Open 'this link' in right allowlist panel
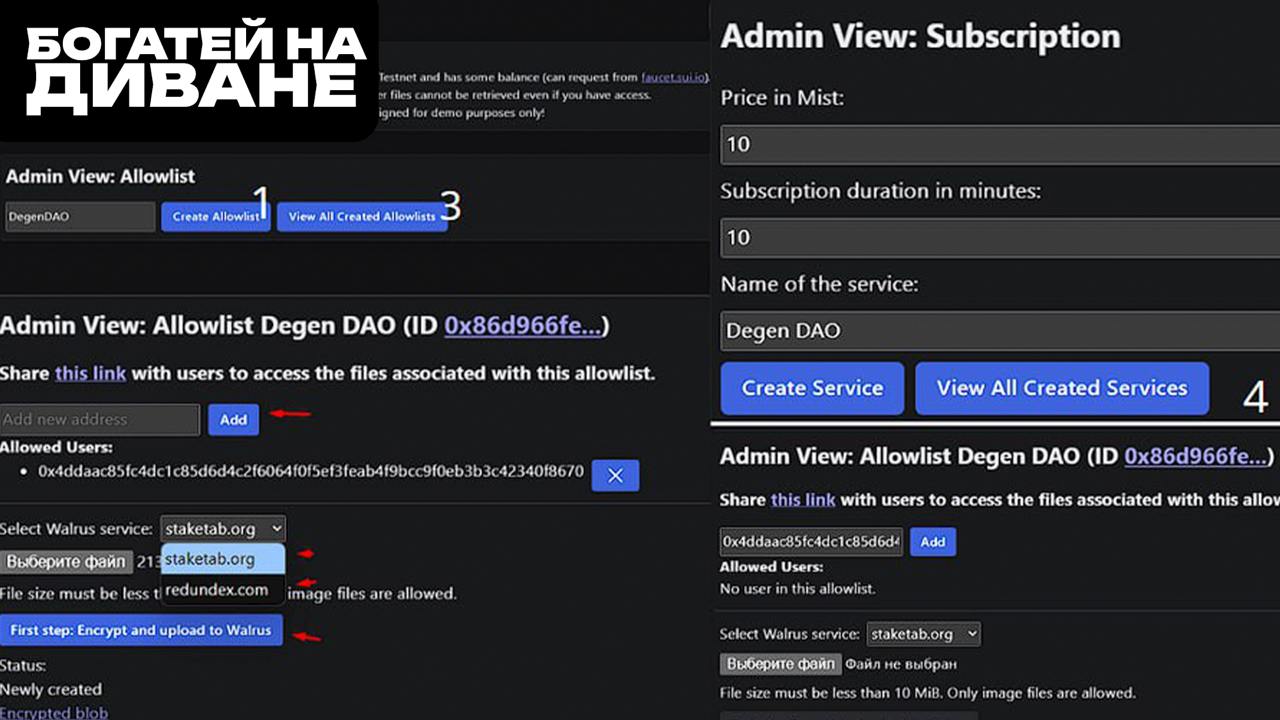This screenshot has height=720, width=1280. (x=803, y=499)
